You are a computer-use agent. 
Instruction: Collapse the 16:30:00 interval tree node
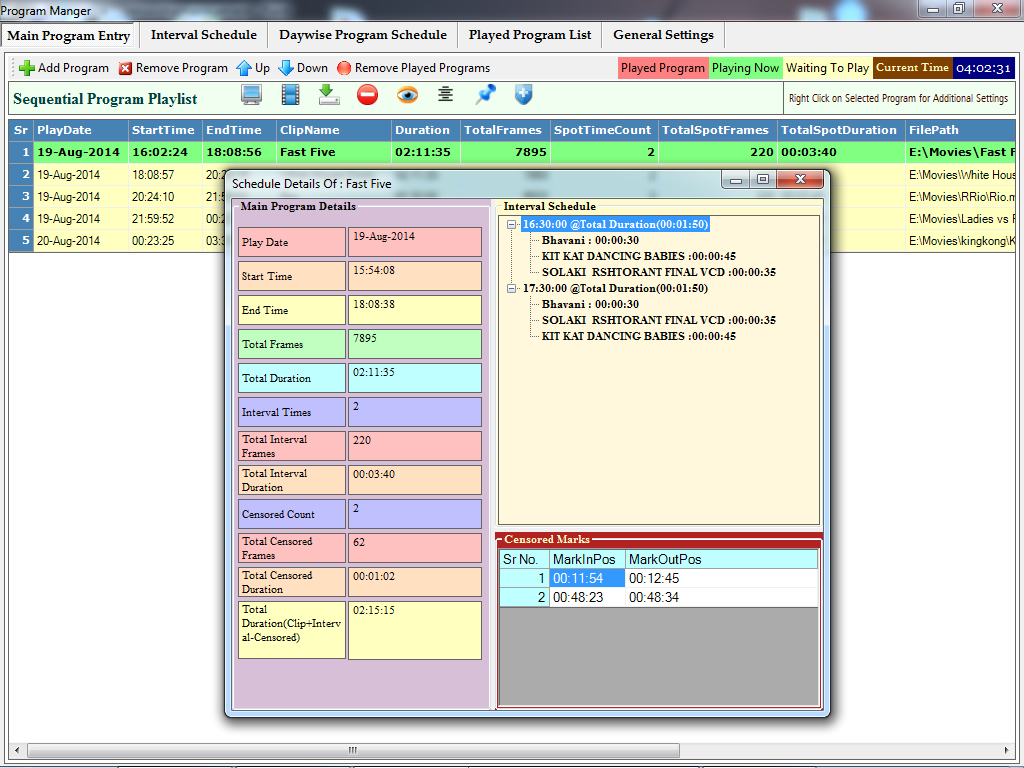(512, 224)
